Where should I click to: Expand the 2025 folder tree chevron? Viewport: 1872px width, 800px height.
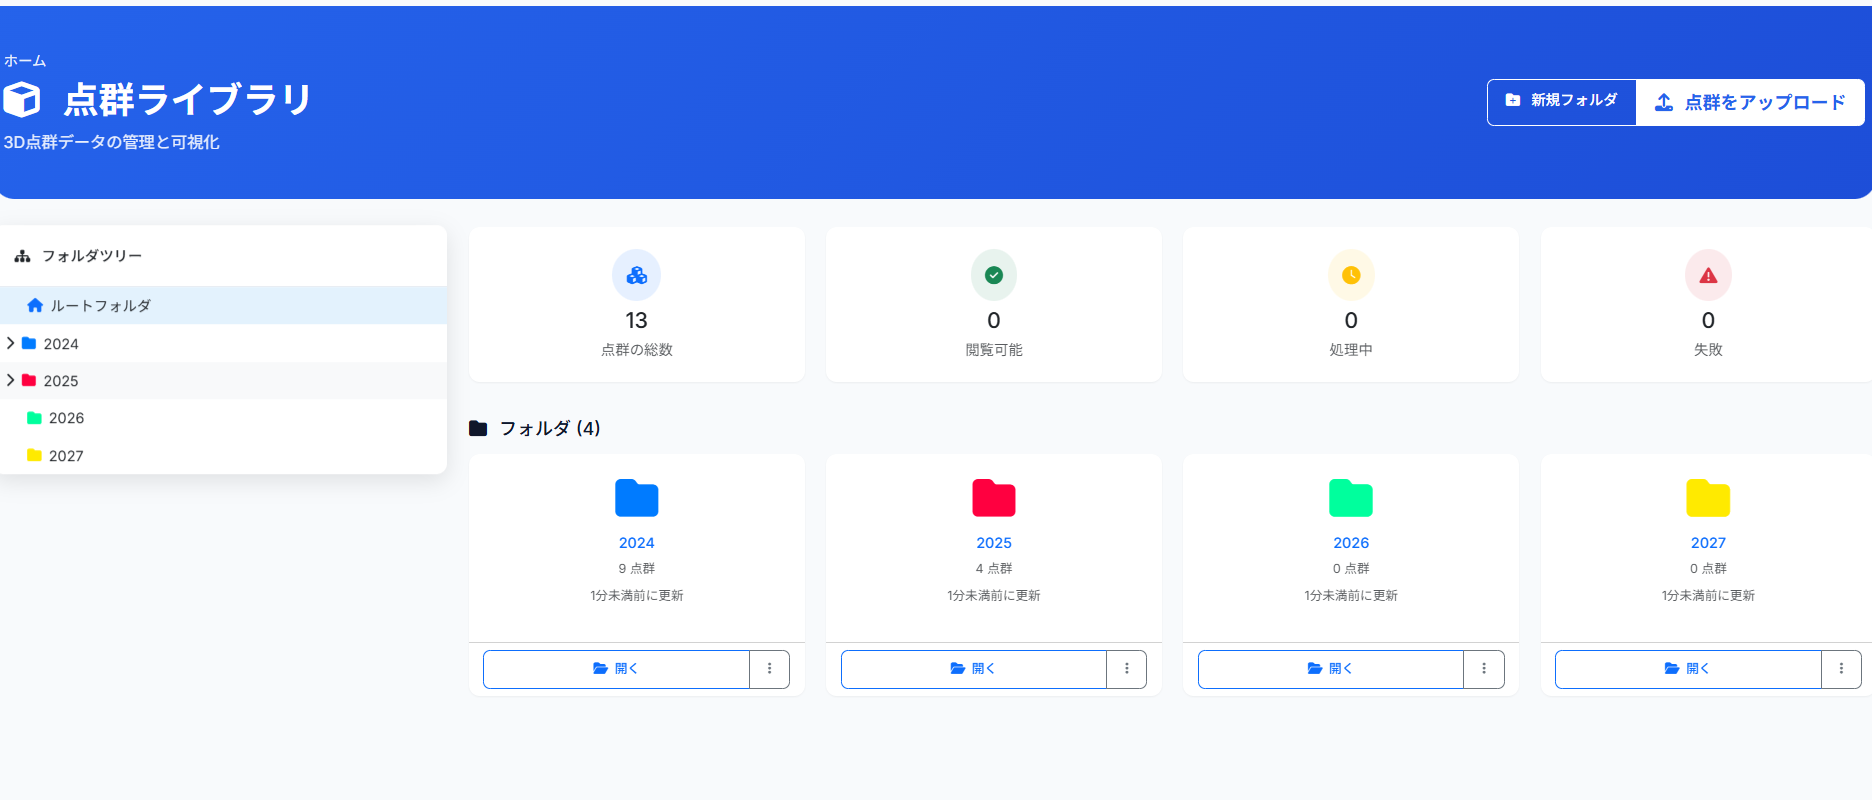click(11, 380)
